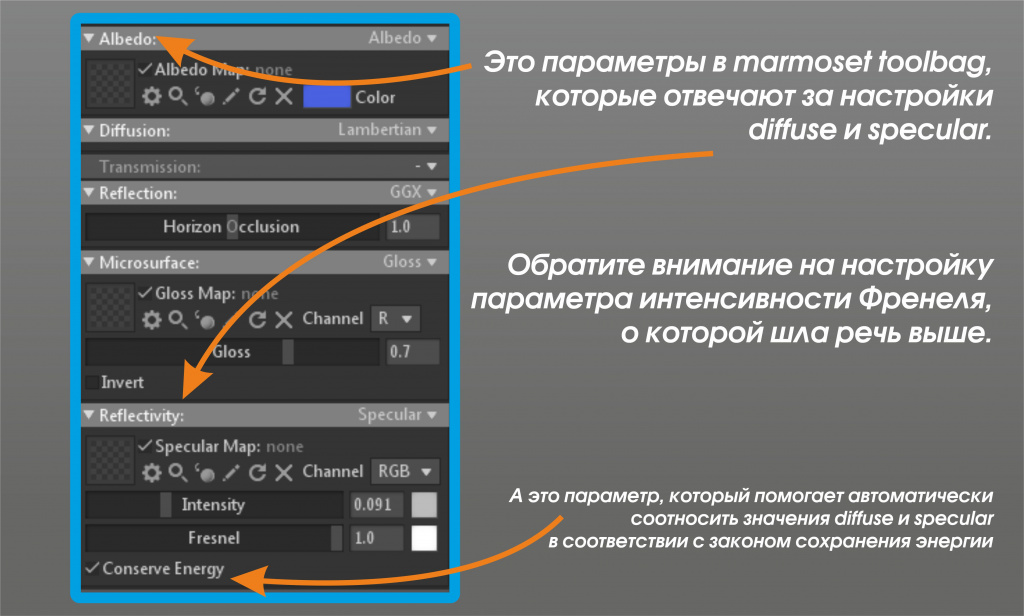
Task: Click the white Fresnel color swatch
Action: pyautogui.click(x=424, y=538)
